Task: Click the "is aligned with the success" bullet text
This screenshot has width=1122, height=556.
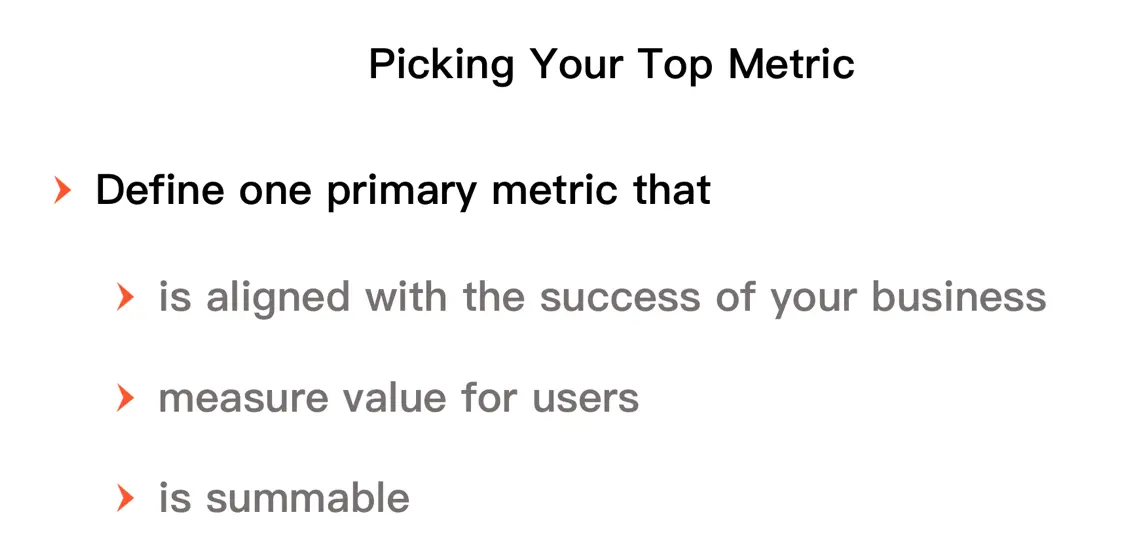Action: click(602, 297)
